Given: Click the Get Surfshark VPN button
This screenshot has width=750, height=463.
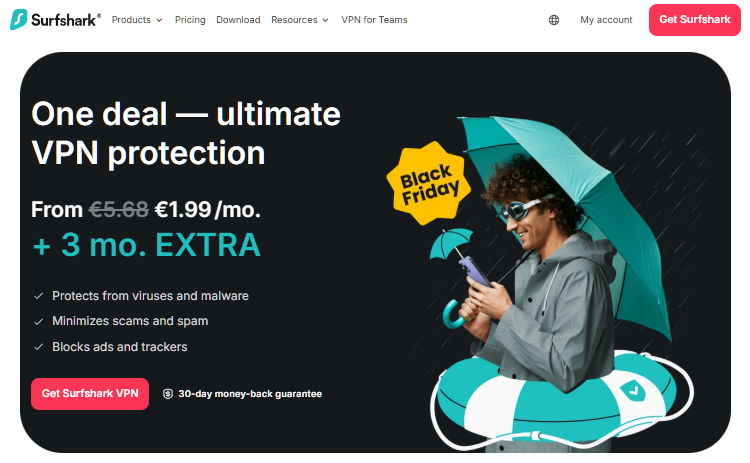Looking at the screenshot, I should (x=90, y=394).
